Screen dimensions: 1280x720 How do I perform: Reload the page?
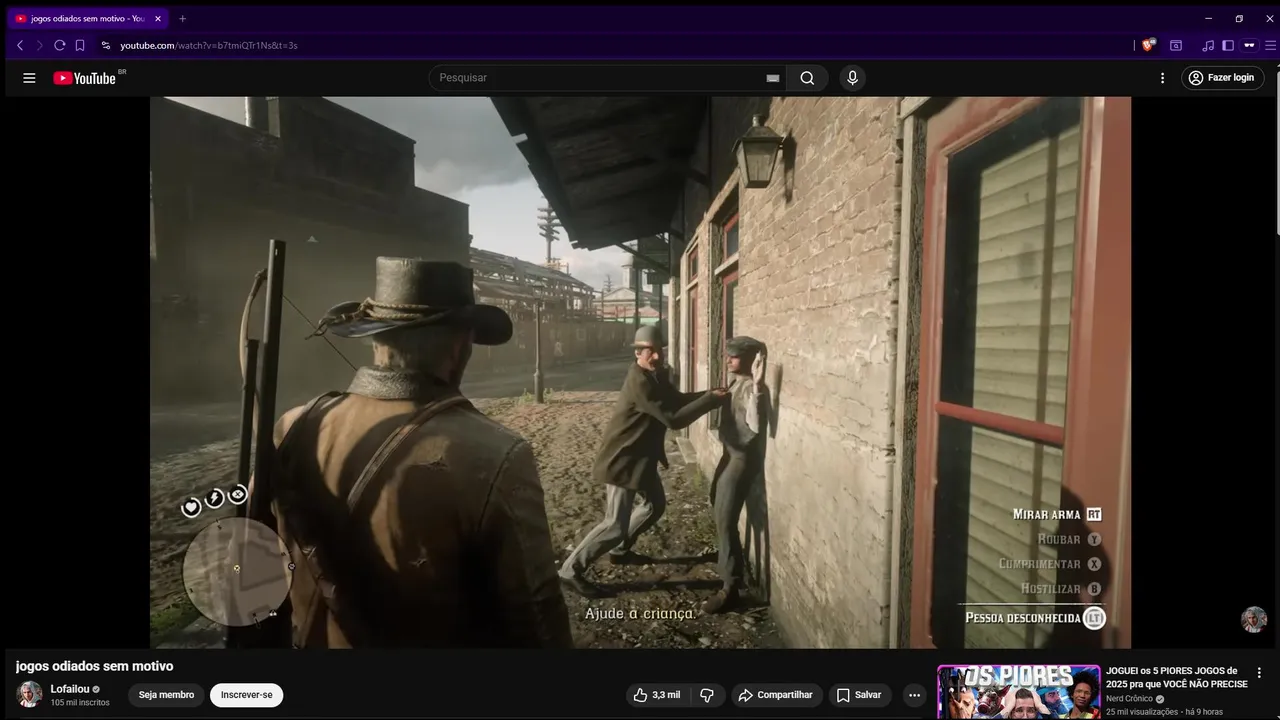tap(60, 45)
